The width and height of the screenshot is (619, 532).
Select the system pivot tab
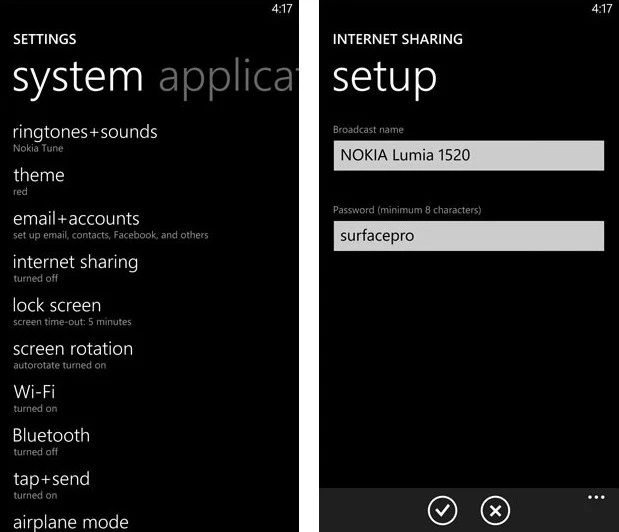pos(78,78)
